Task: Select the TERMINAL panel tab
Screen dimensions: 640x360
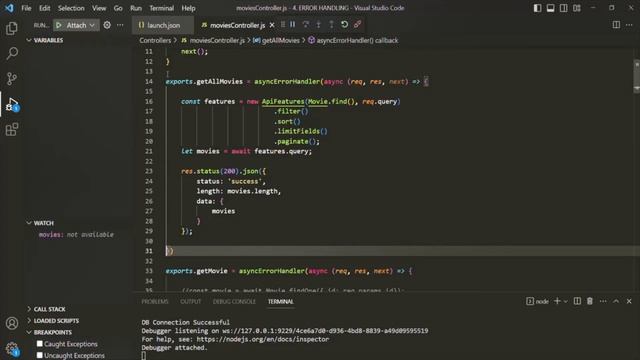Action: (280, 302)
